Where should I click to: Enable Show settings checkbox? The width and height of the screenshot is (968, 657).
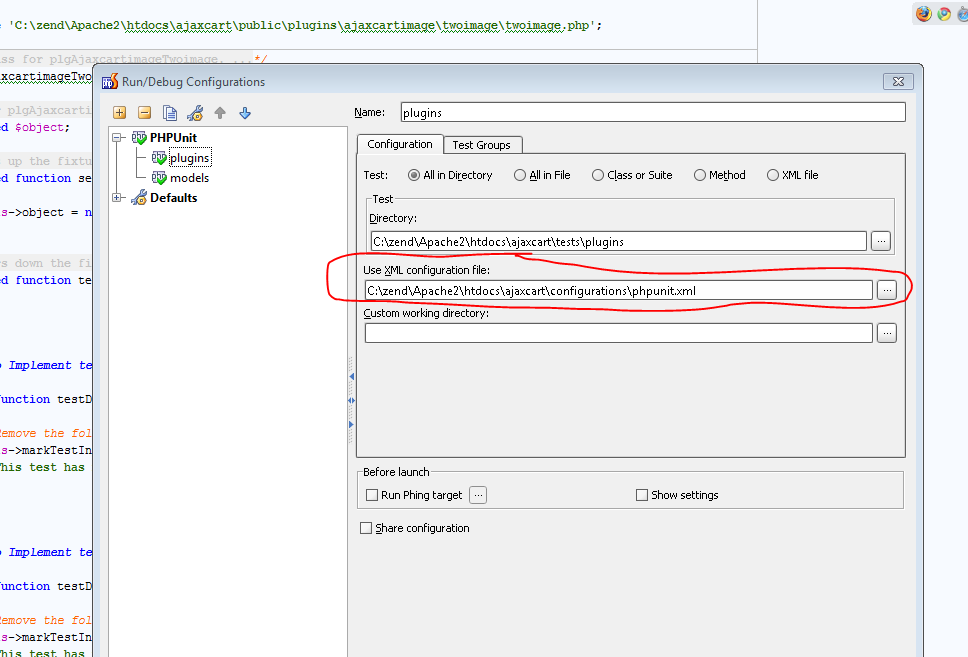click(641, 495)
